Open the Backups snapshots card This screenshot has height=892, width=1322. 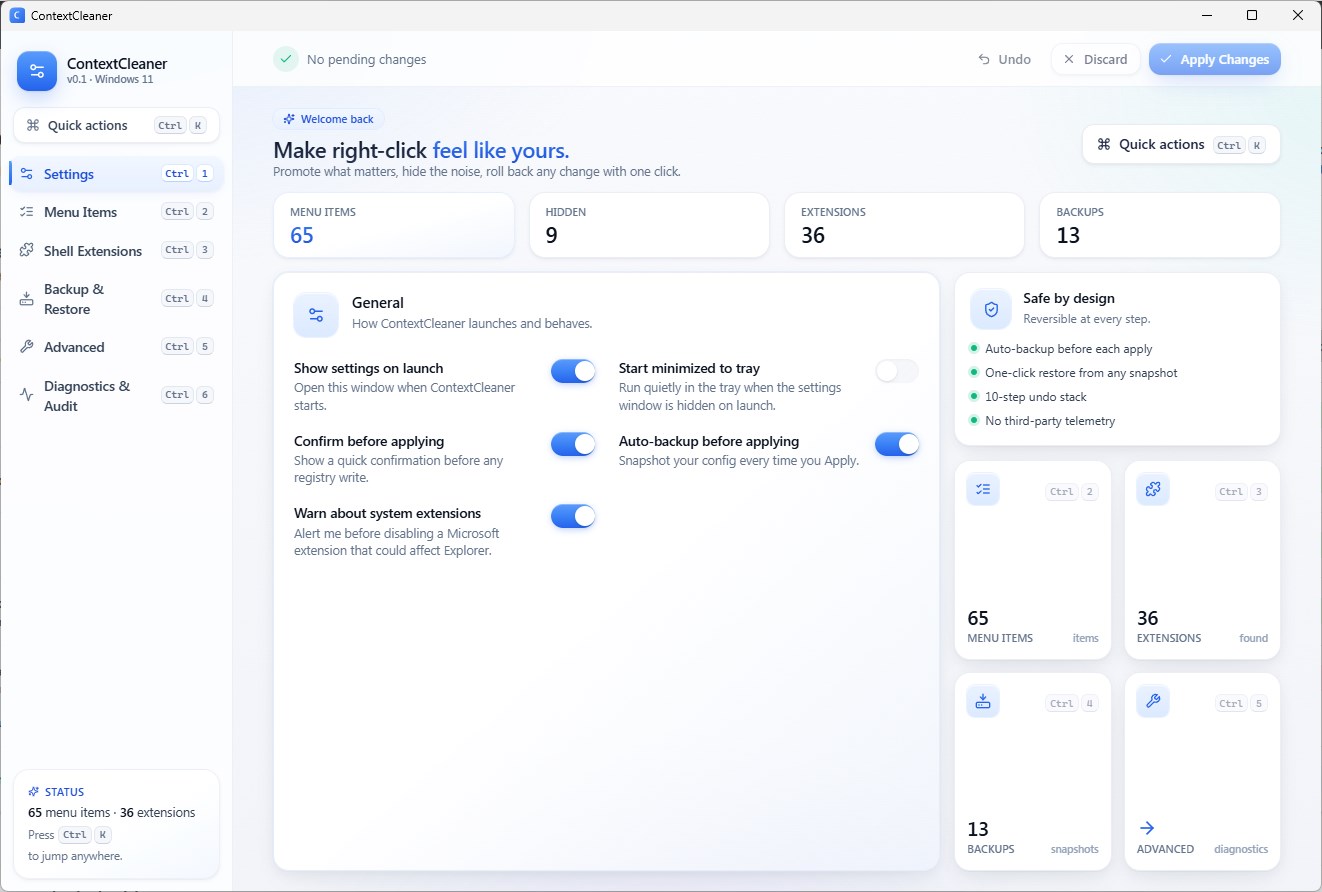click(x=1033, y=771)
